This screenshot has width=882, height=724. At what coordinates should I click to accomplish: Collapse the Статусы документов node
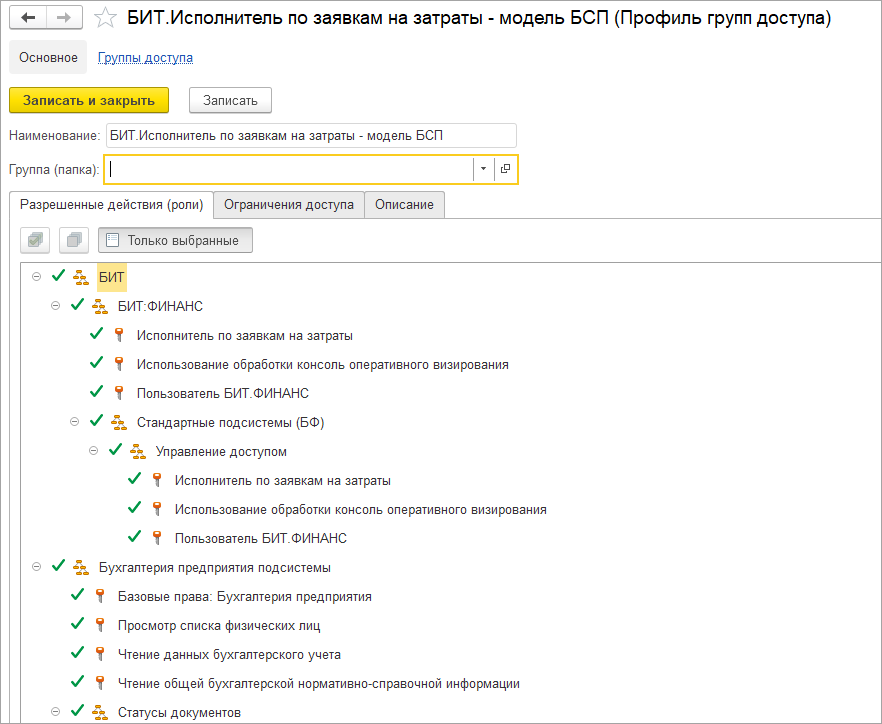click(x=56, y=712)
